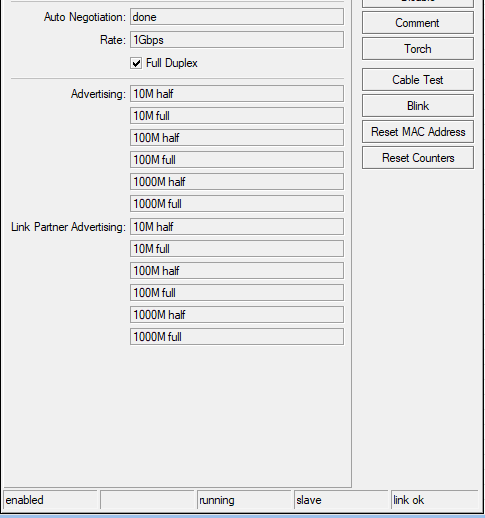
Task: Select Advertising 100M half field
Action: coord(237,138)
